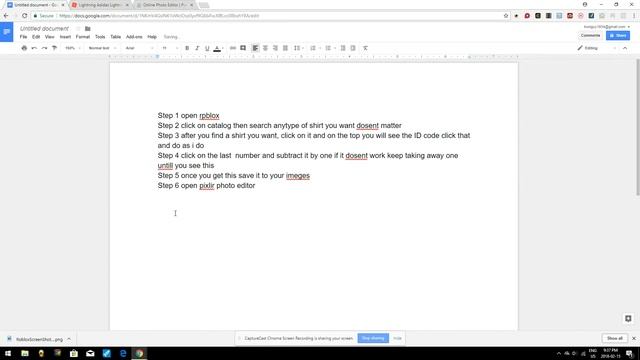Open the line spacing dropdown
The height and width of the screenshot is (360, 640).
(298, 48)
